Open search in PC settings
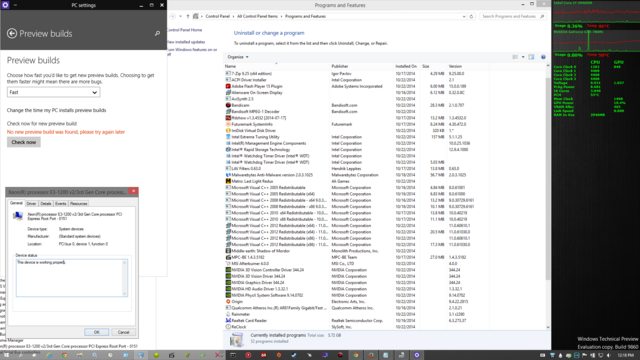The height and width of the screenshot is (360, 640). 157,34
